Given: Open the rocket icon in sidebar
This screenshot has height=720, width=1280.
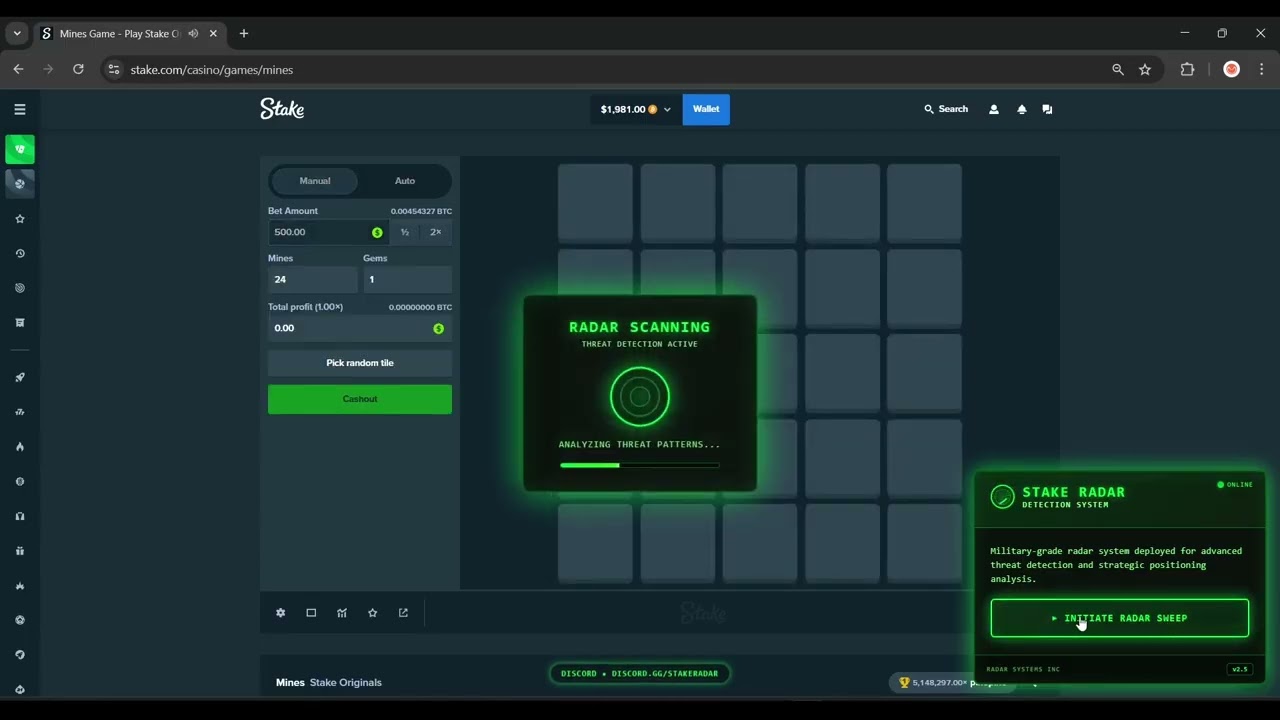Looking at the screenshot, I should 20,377.
